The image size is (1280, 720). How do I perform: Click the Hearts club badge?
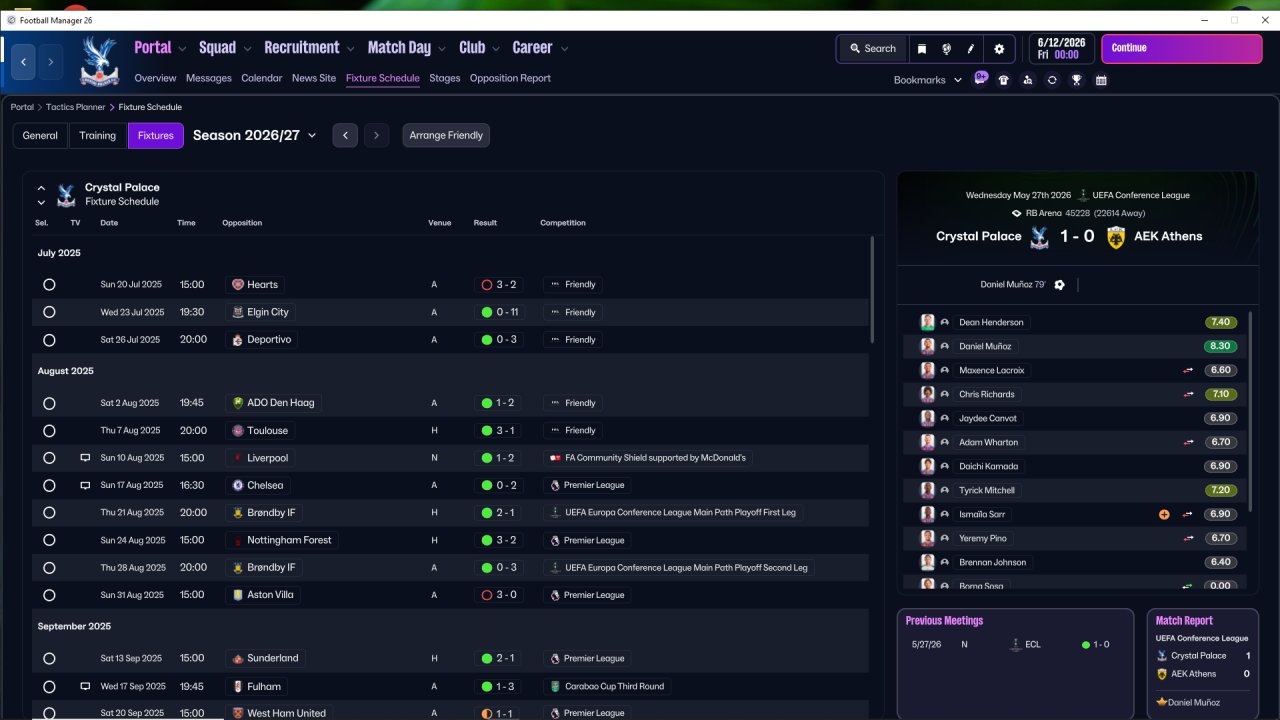238,285
